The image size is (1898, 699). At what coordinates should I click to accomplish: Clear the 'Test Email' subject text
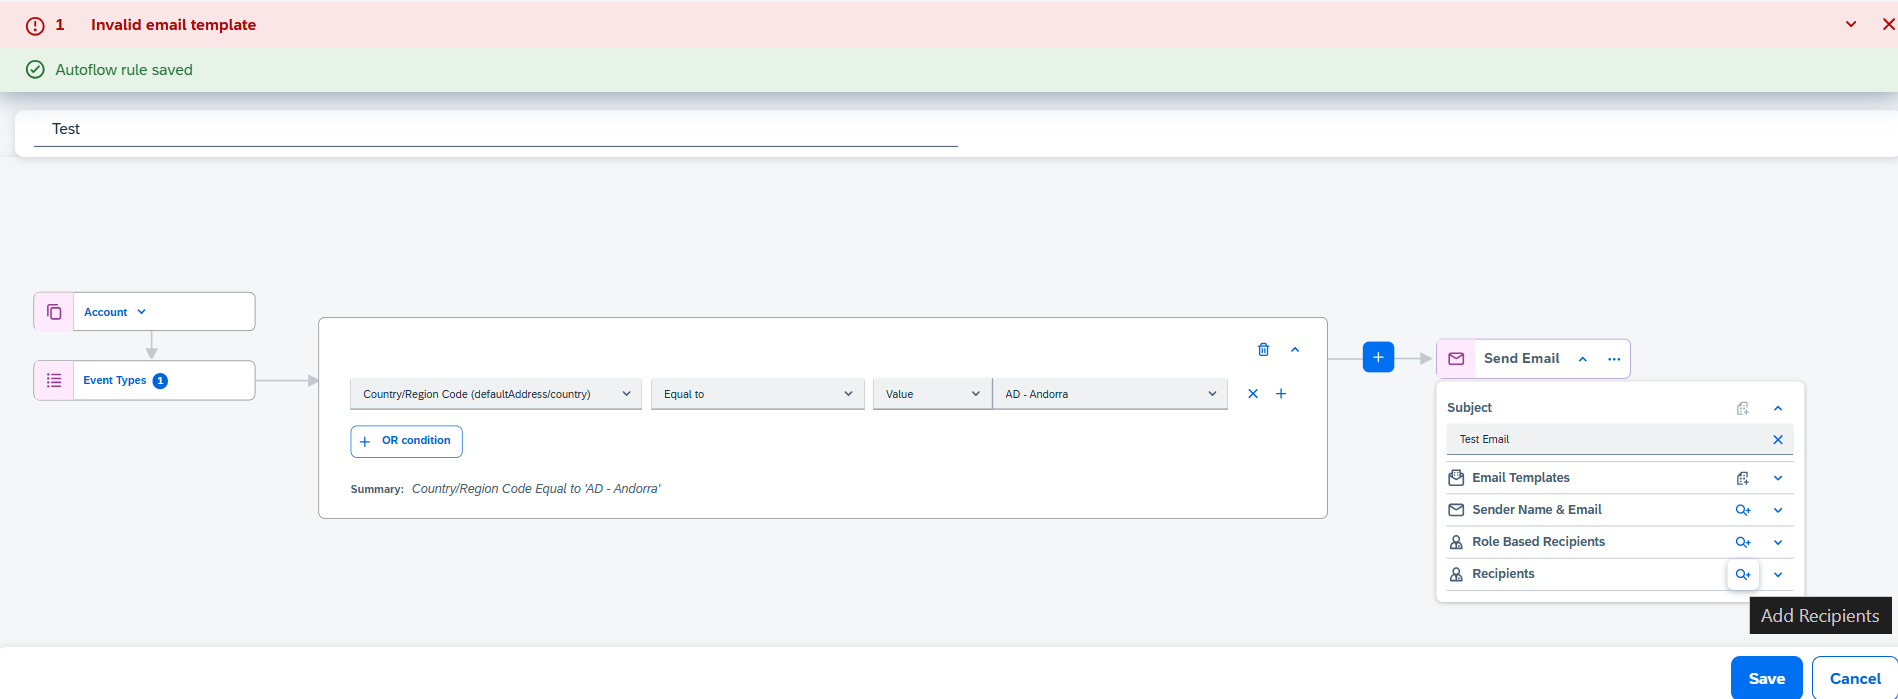(x=1778, y=439)
